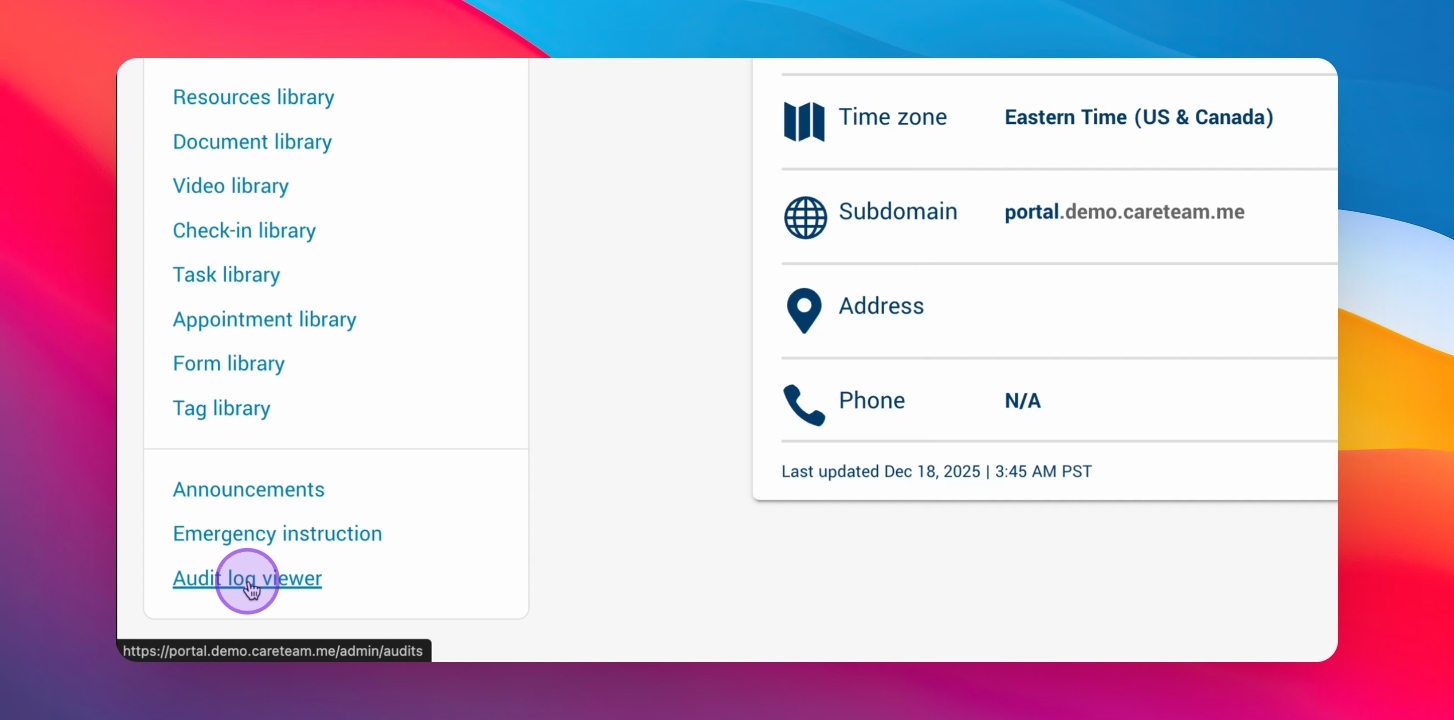Click the Phone handset icon
1454x720 pixels.
point(804,405)
